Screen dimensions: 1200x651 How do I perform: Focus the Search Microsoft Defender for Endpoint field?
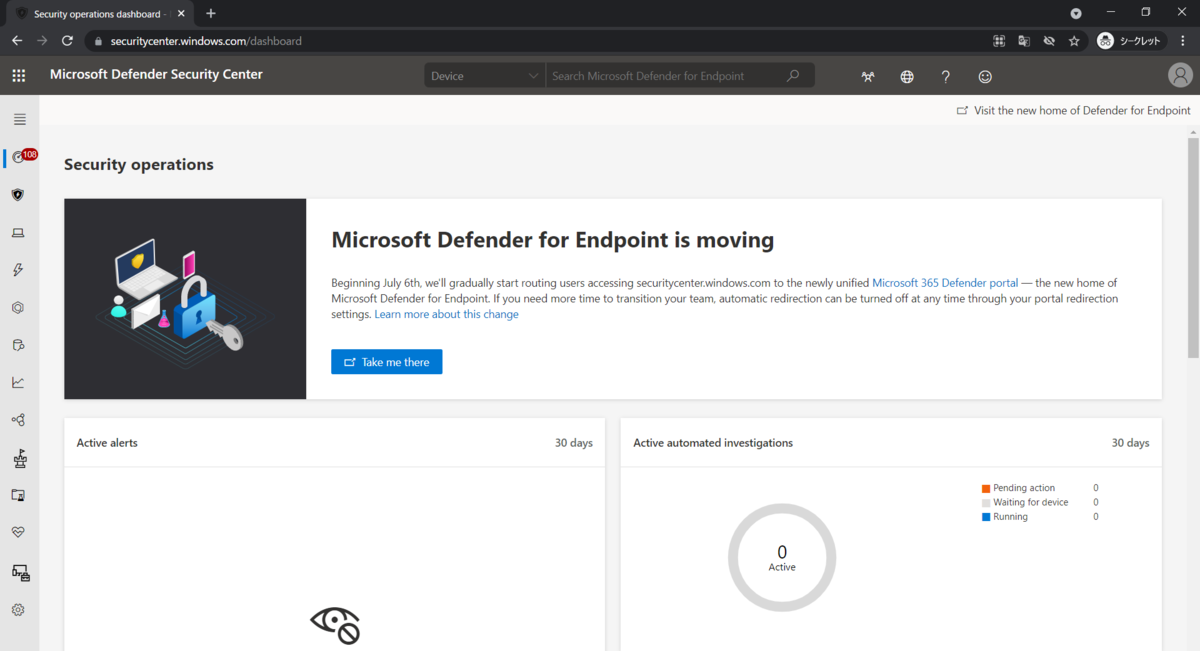click(664, 76)
